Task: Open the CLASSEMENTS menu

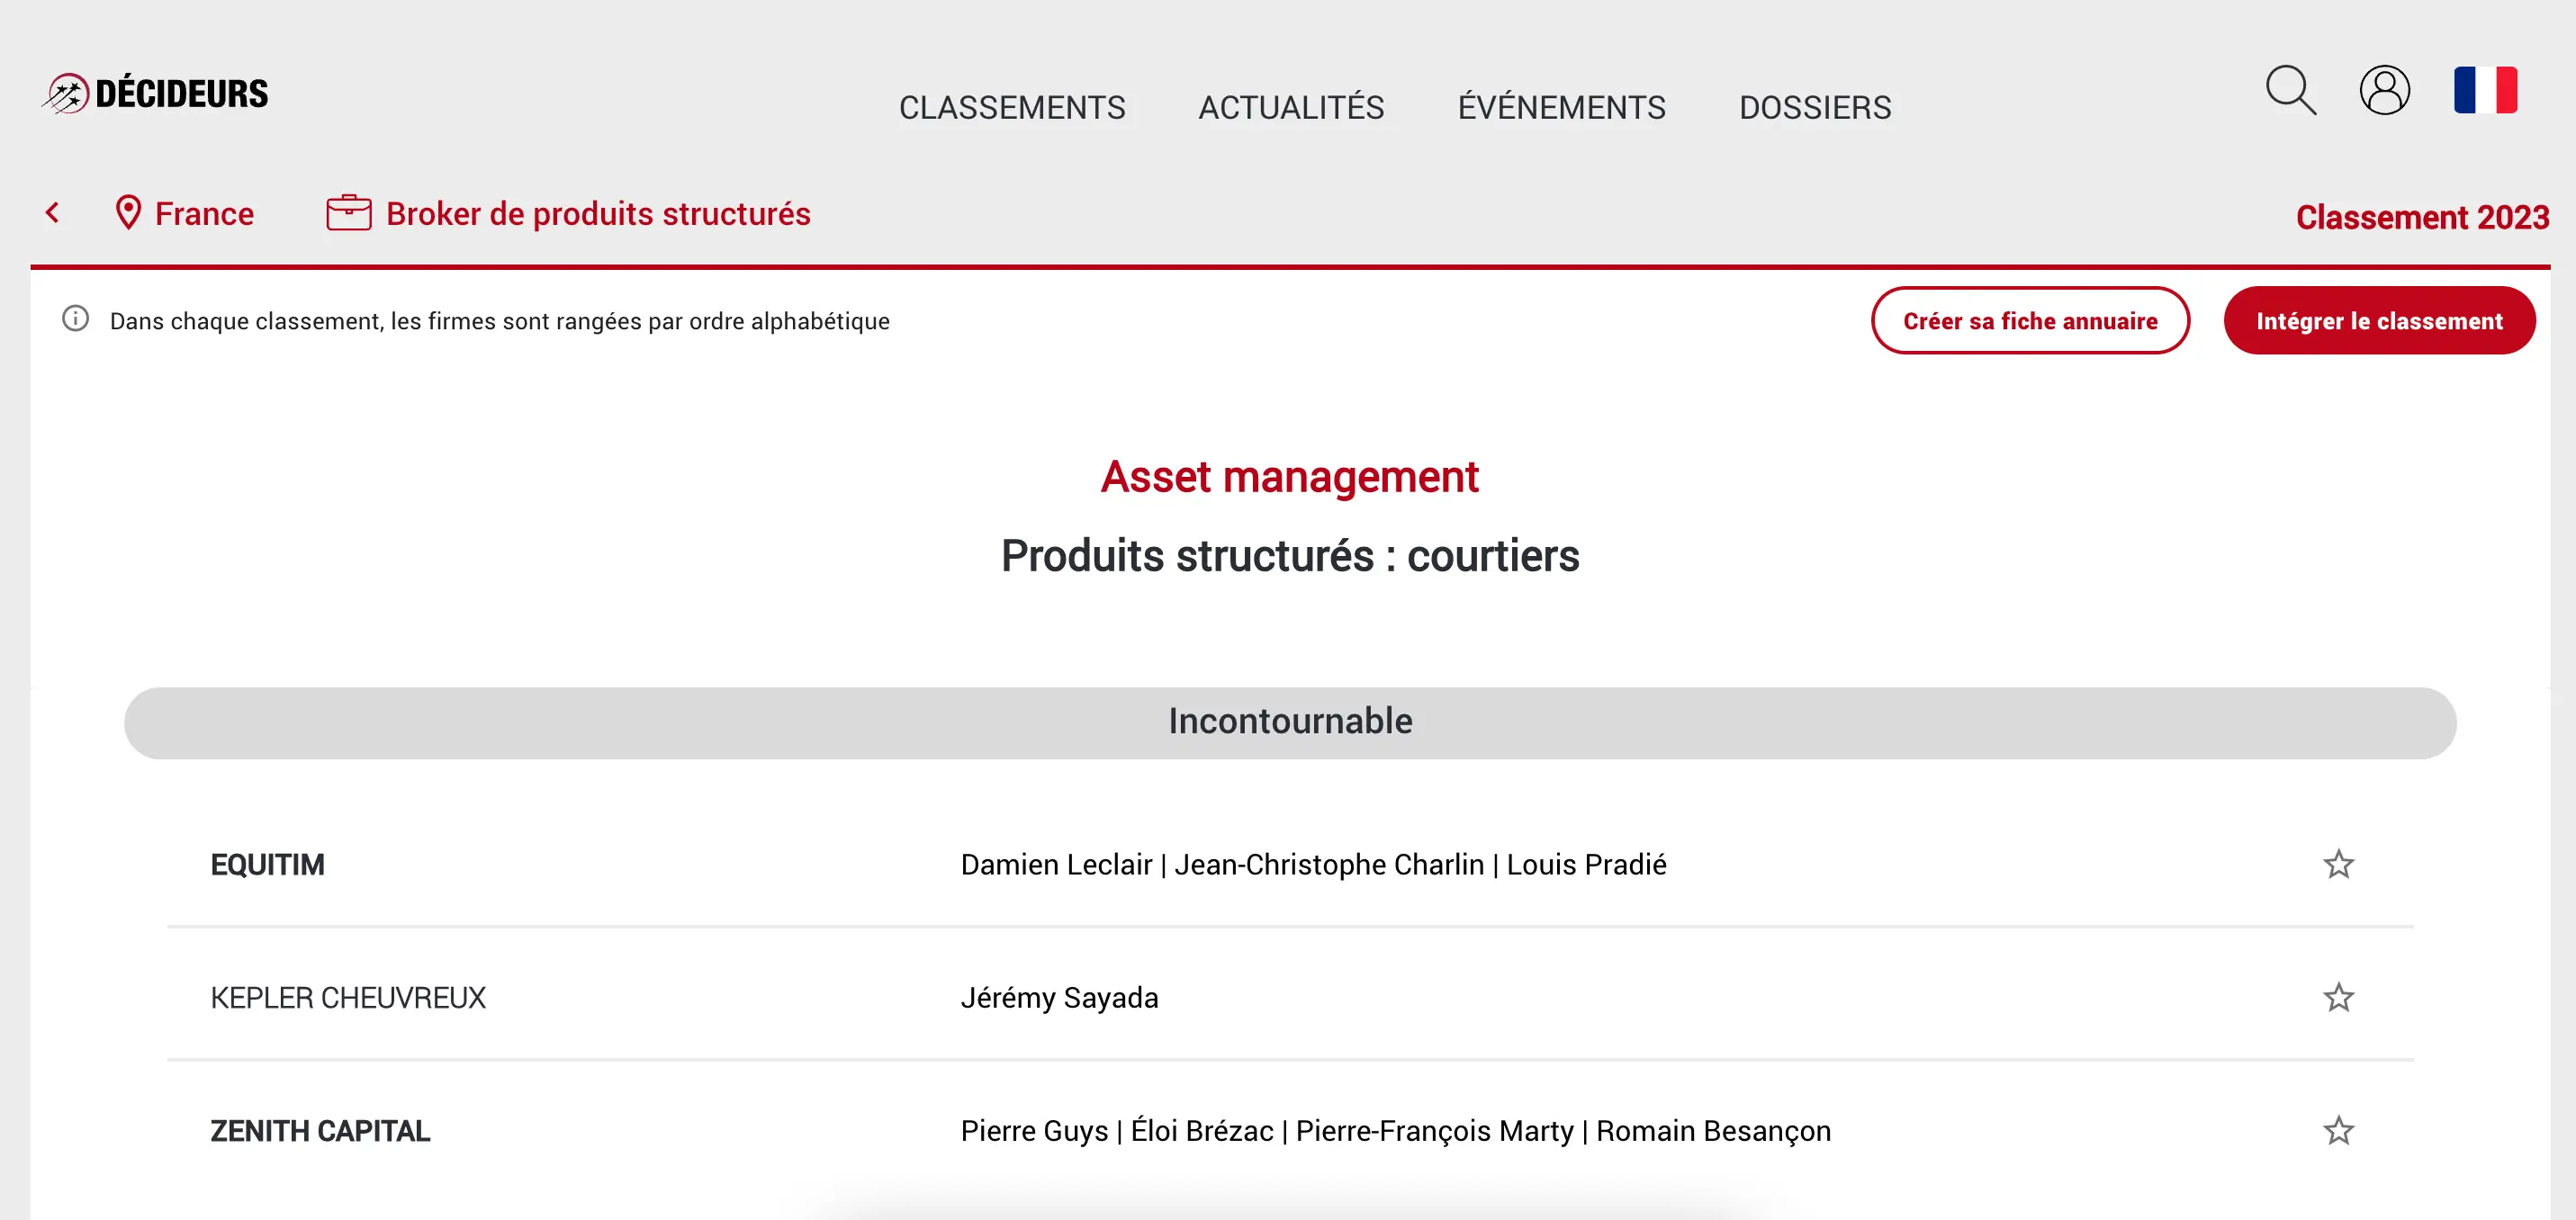Action: click(x=1012, y=107)
